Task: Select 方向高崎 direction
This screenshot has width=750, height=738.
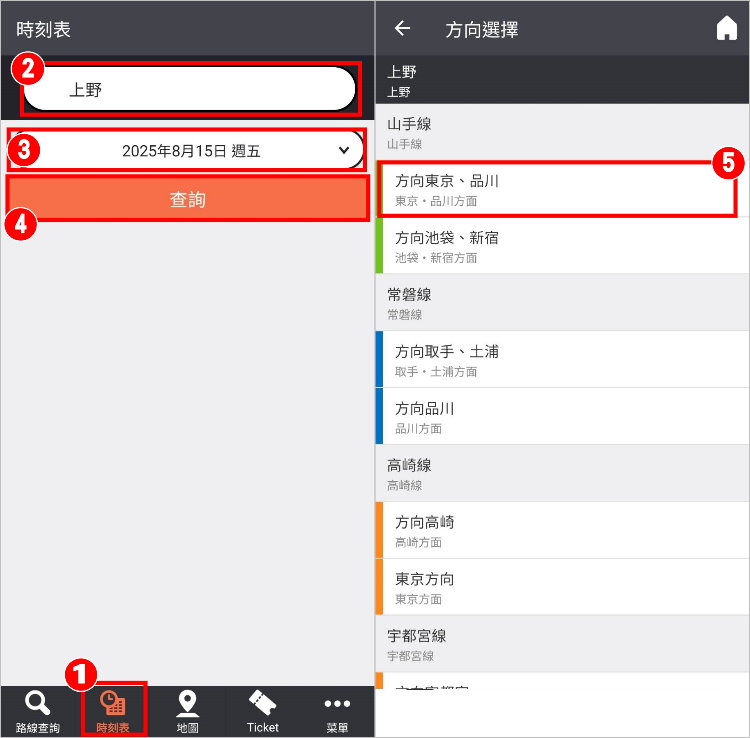Action: tap(562, 530)
